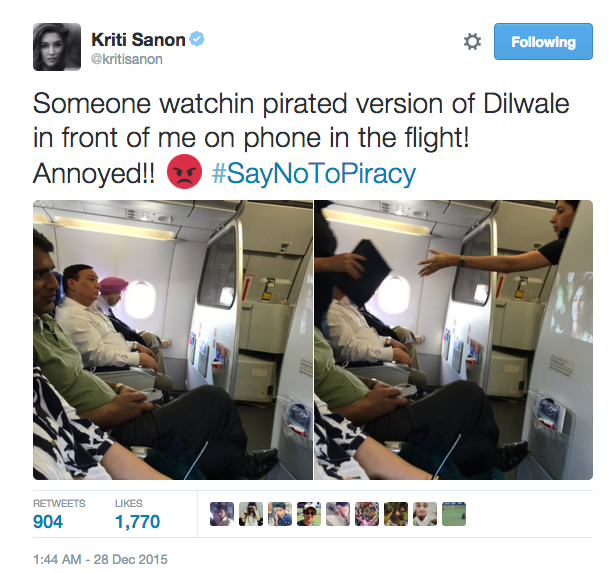Open the @kritisanon handle link
The image size is (616, 573).
126,59
